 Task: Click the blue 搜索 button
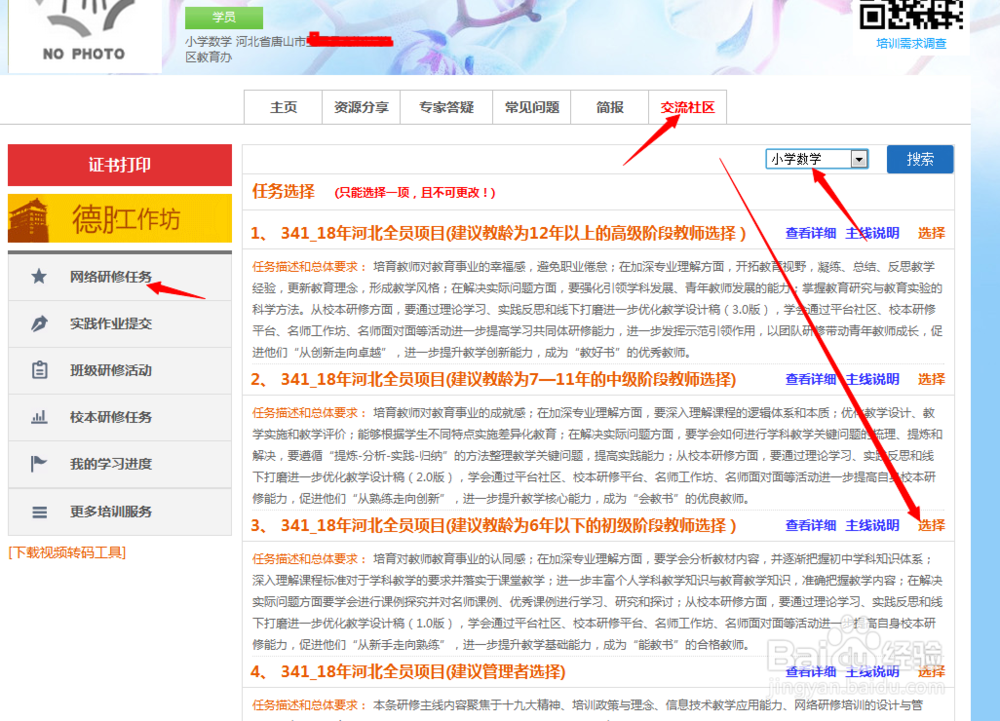click(x=920, y=158)
